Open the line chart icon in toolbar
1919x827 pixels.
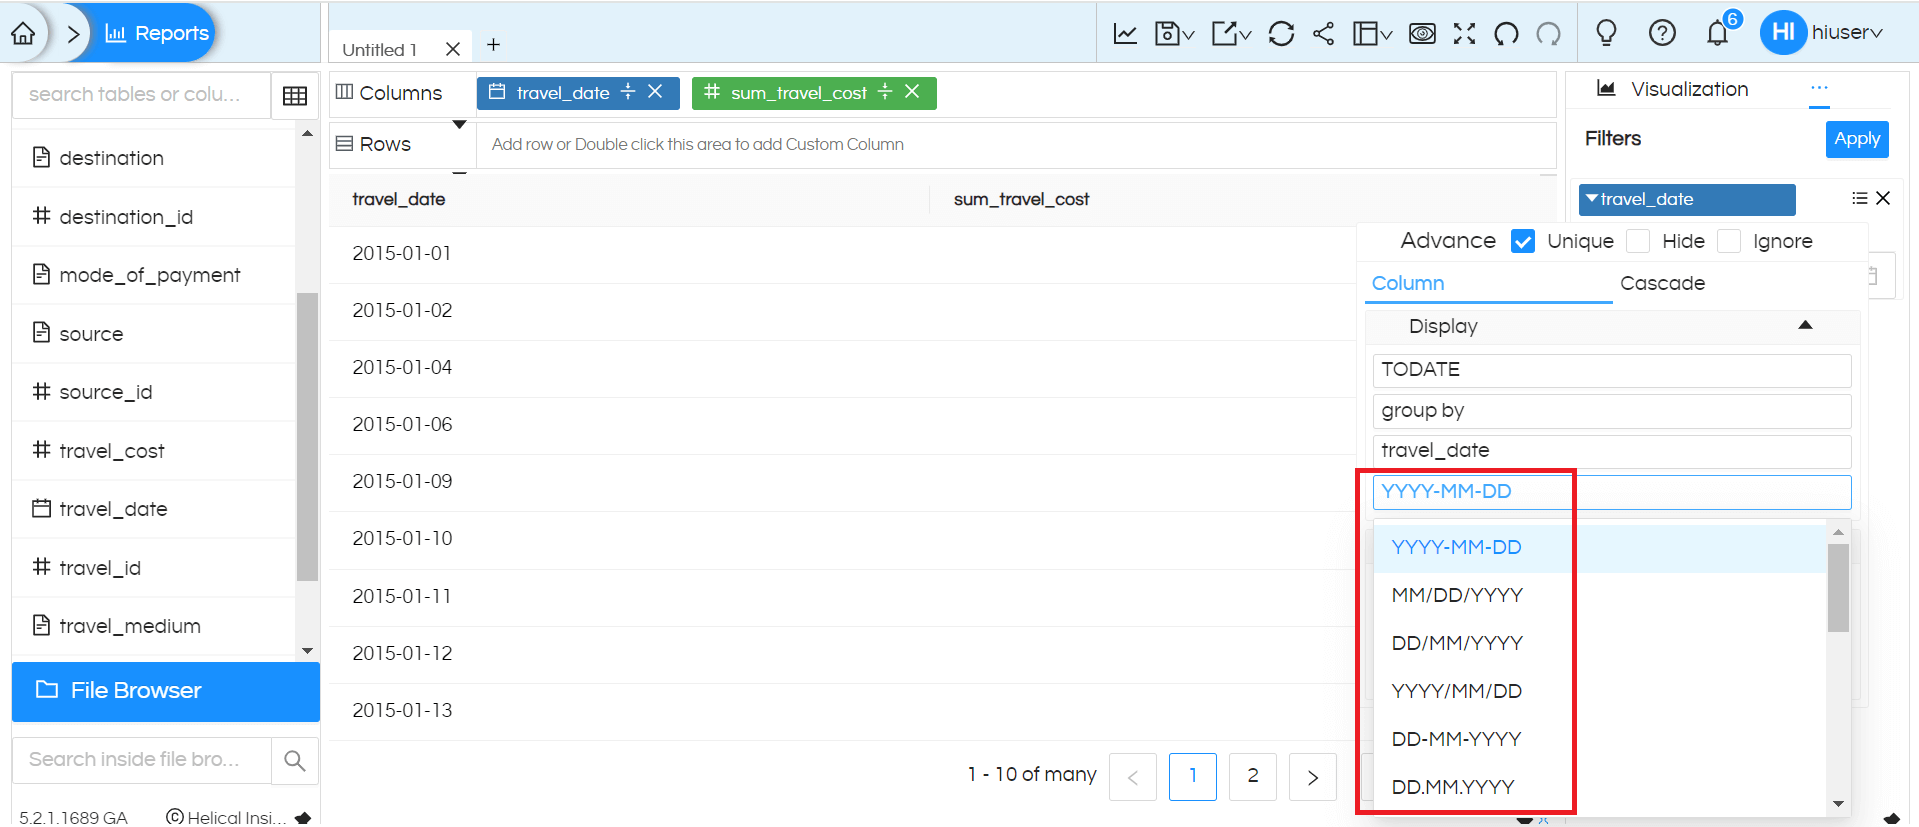(x=1125, y=33)
